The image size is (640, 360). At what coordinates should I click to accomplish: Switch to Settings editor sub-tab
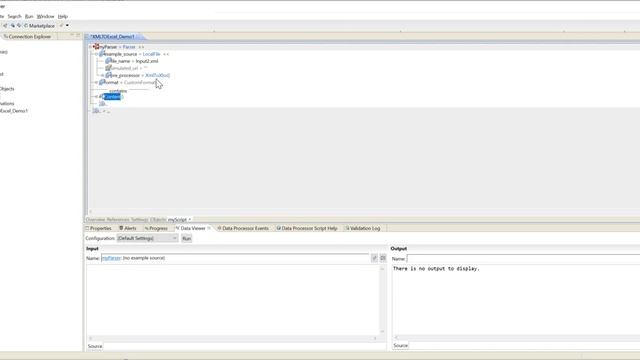pos(139,220)
